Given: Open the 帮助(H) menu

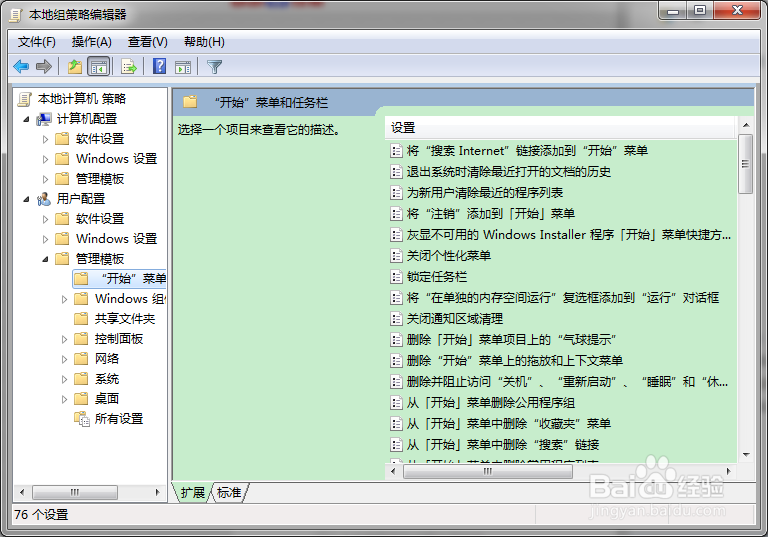Looking at the screenshot, I should [x=204, y=42].
